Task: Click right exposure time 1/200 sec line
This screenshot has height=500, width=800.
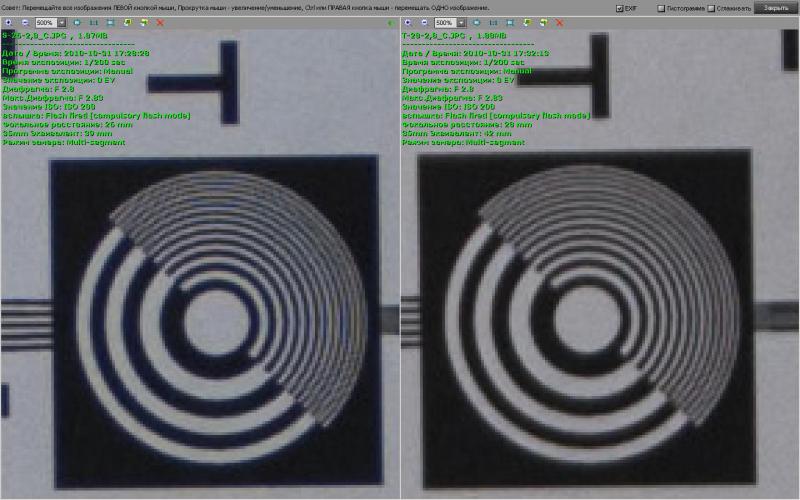Action: (463, 62)
